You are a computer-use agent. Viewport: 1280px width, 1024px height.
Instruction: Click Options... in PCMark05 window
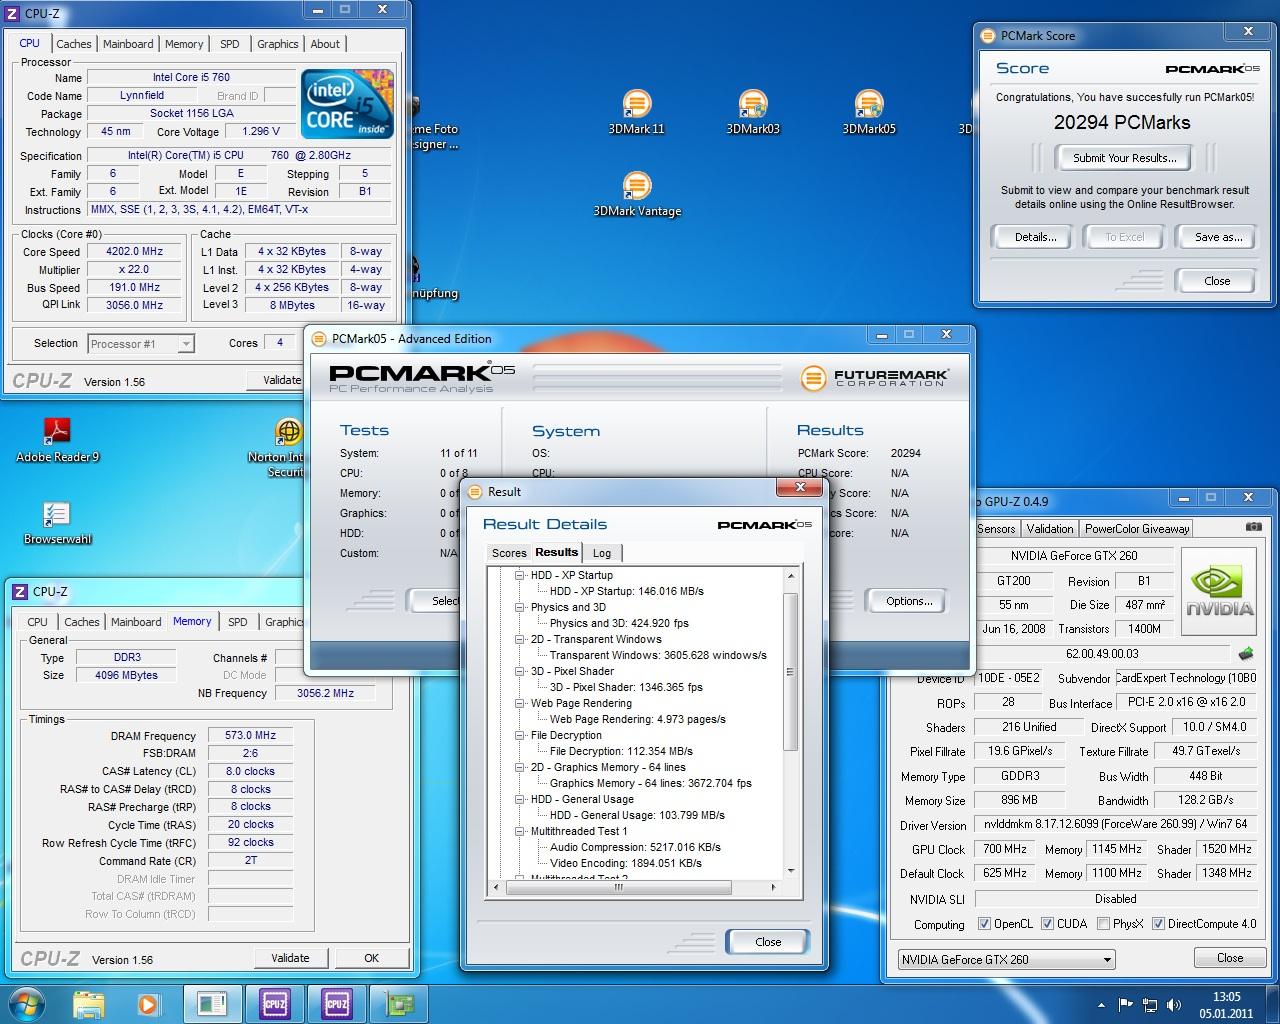point(909,601)
